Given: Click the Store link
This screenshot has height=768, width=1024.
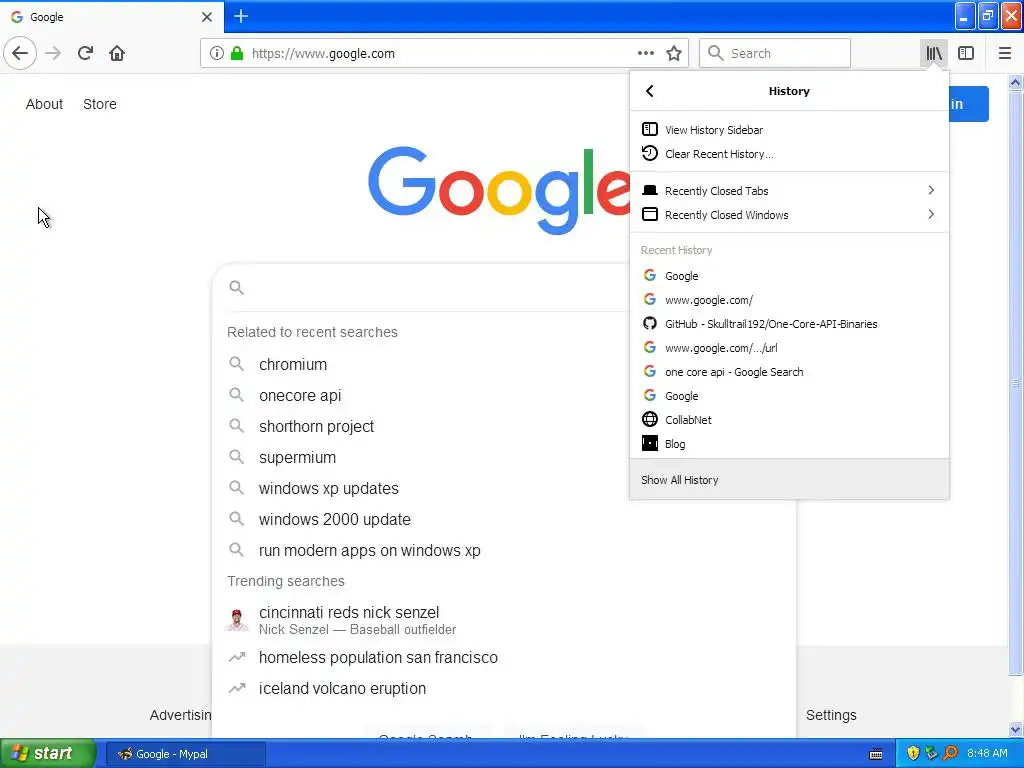Looking at the screenshot, I should tap(100, 104).
